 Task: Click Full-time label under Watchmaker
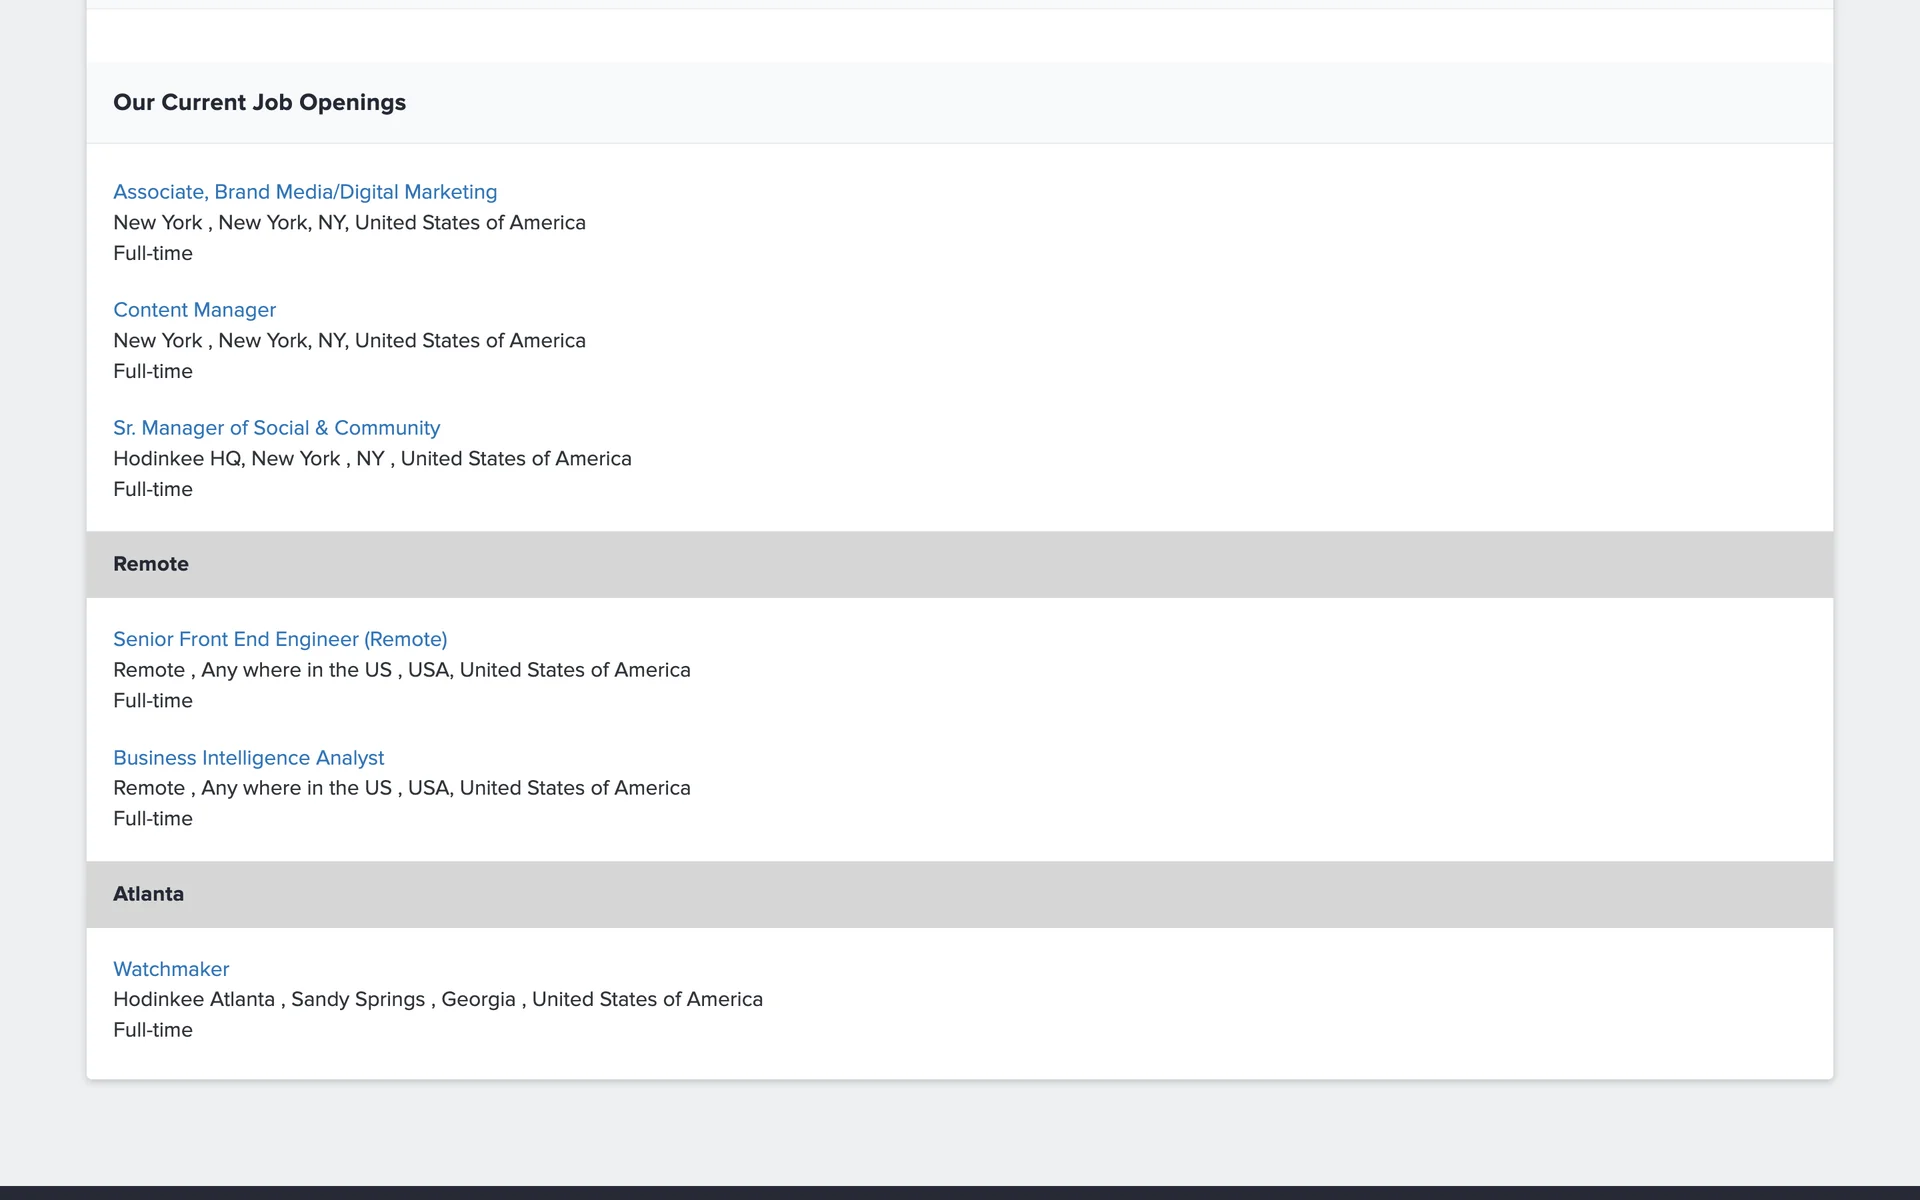tap(153, 1030)
